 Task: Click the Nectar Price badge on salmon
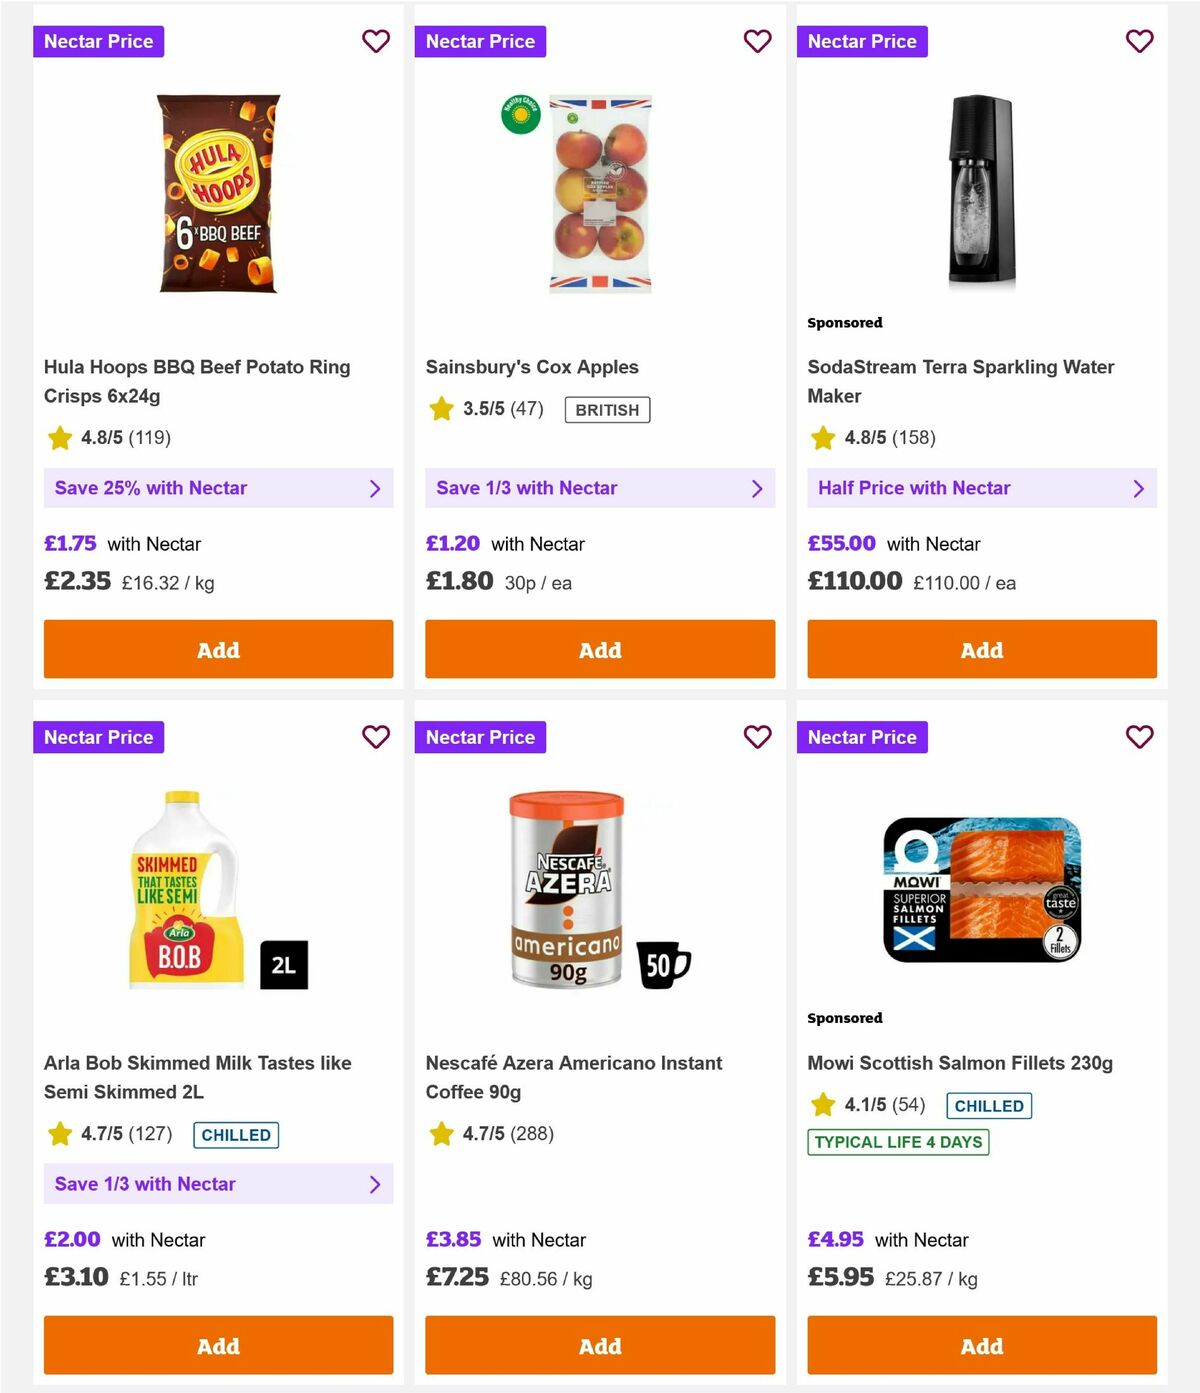862,737
